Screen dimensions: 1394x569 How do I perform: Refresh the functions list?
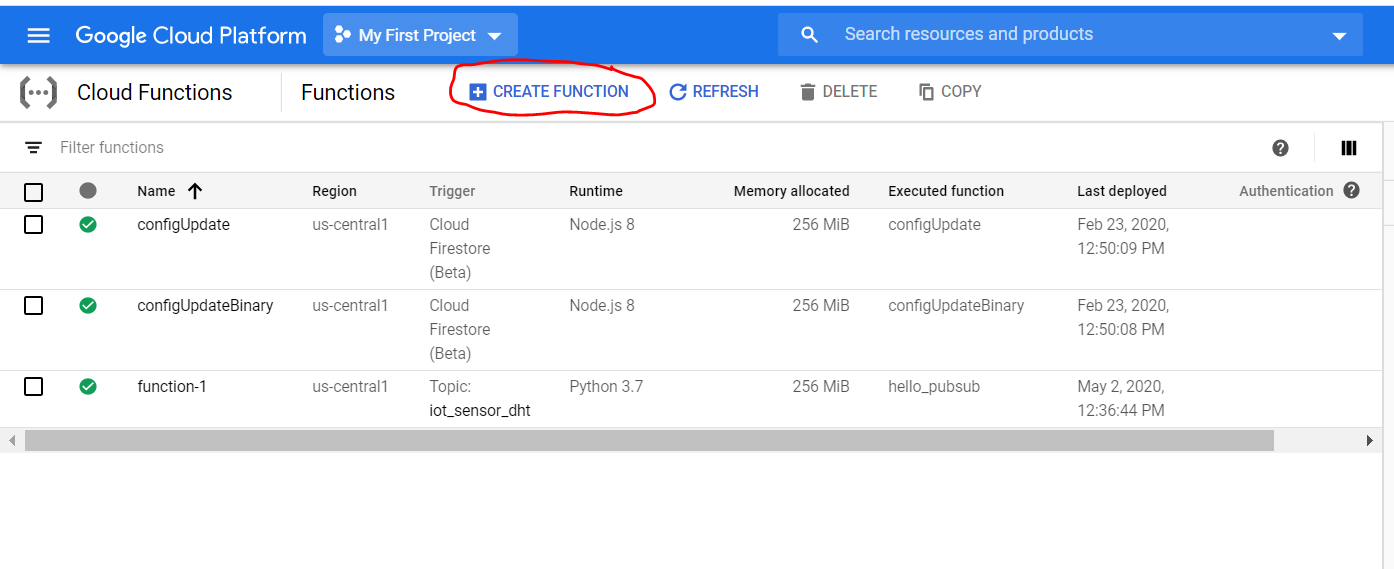713,91
